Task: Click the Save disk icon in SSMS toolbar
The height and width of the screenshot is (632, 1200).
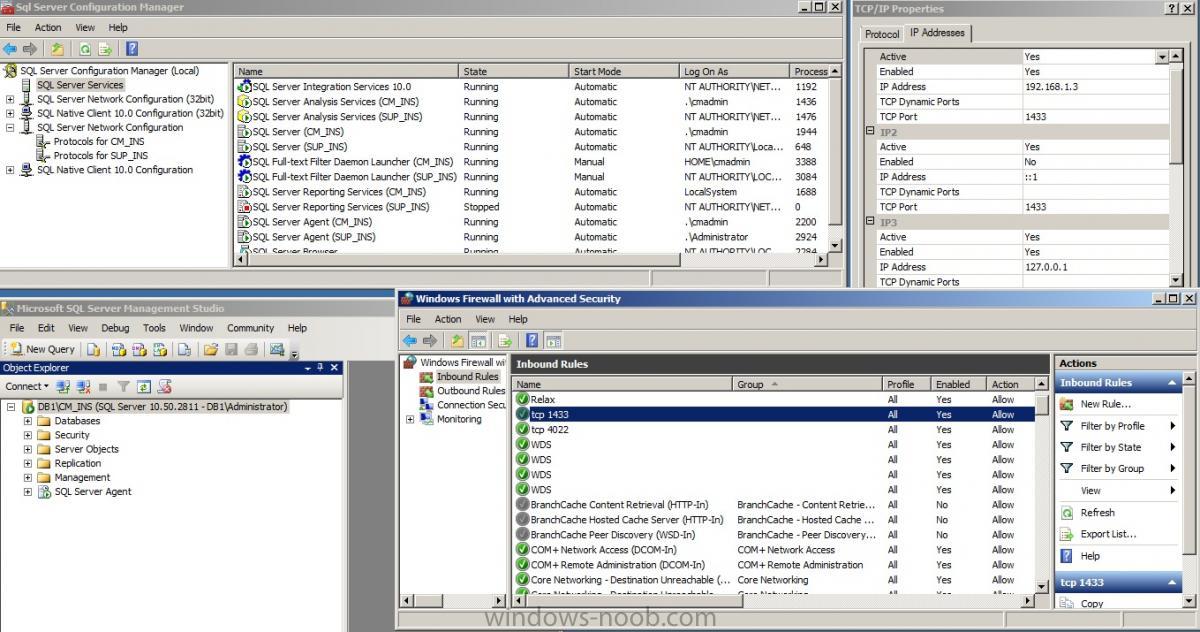Action: point(231,349)
